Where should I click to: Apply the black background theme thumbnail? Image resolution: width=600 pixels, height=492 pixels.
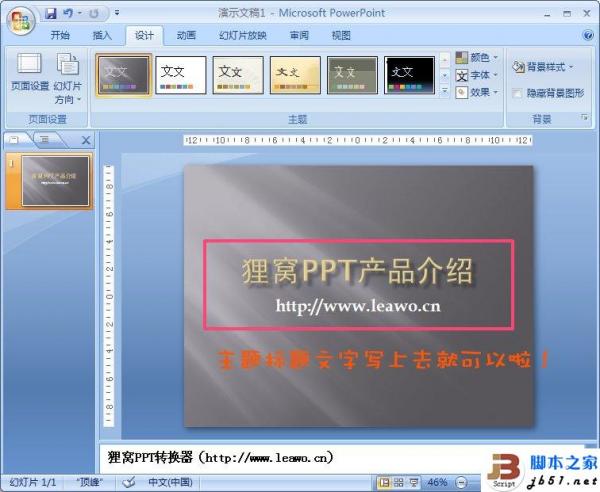(x=409, y=75)
